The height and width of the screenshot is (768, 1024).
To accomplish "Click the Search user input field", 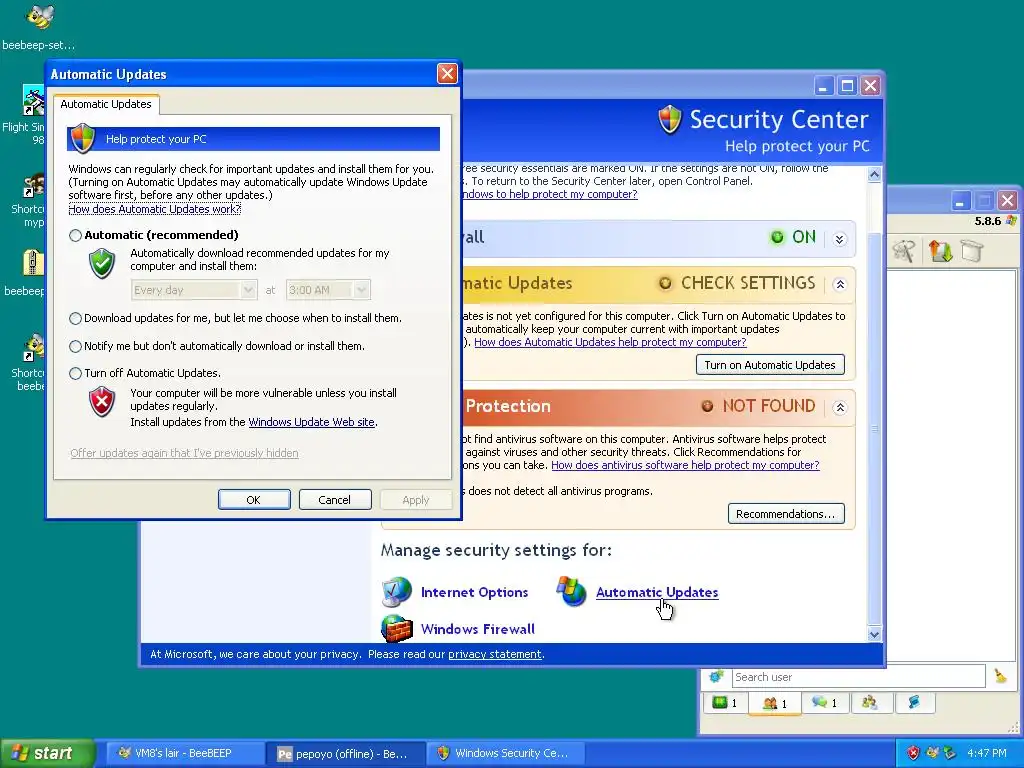I will (857, 677).
